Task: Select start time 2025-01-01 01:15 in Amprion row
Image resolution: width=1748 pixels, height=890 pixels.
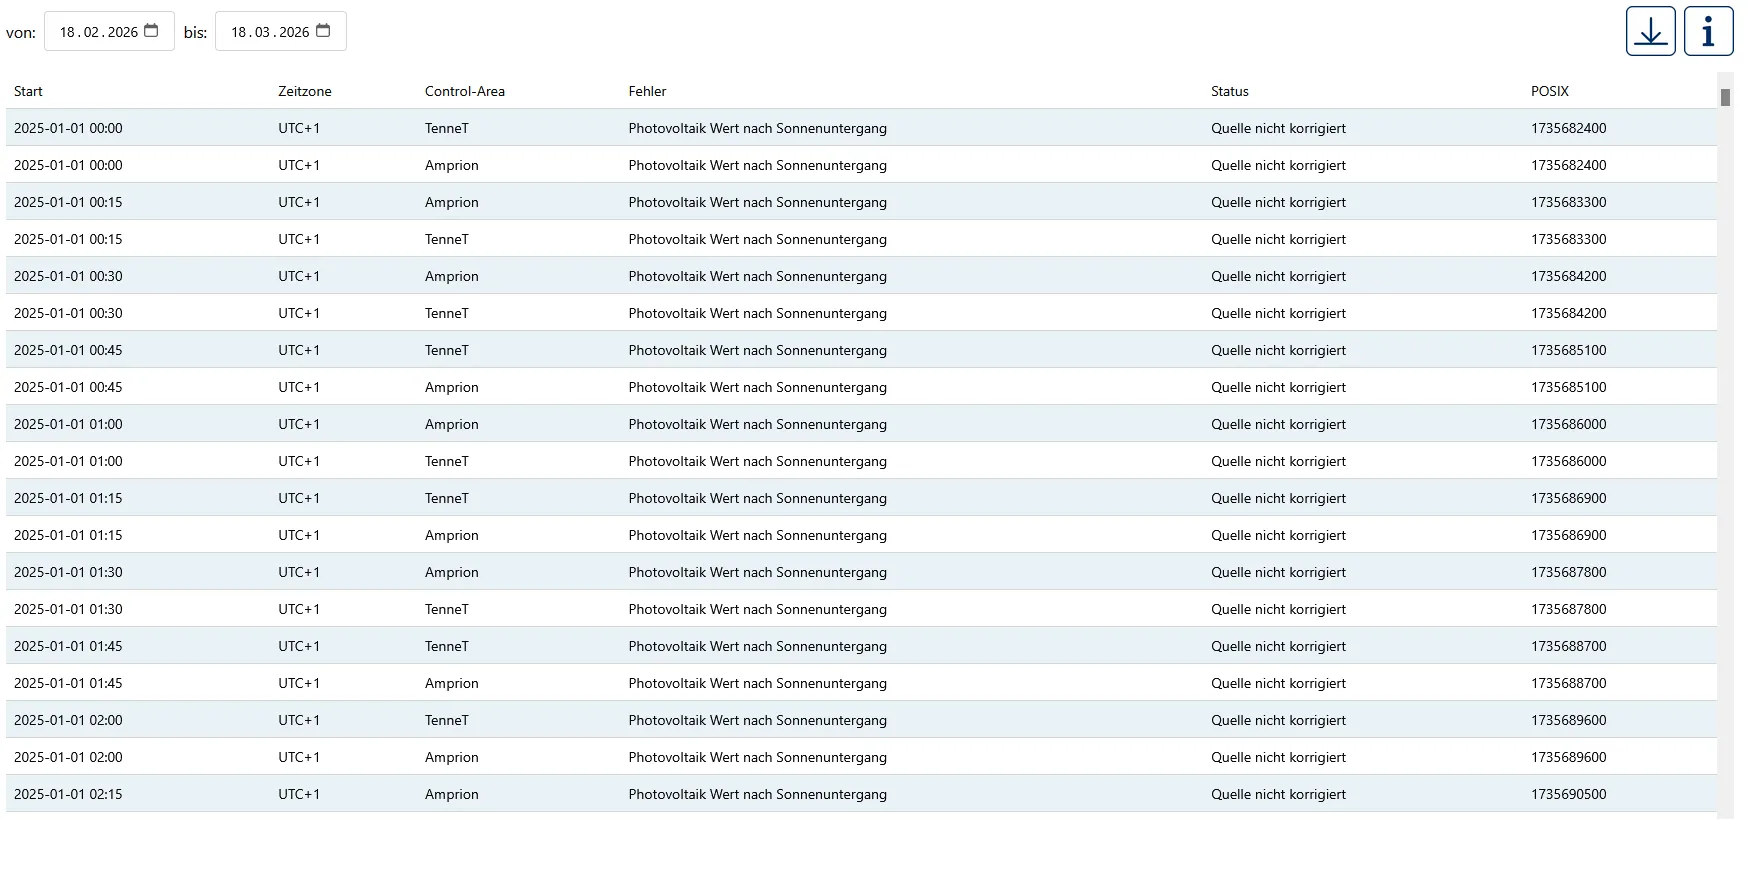Action: click(68, 535)
